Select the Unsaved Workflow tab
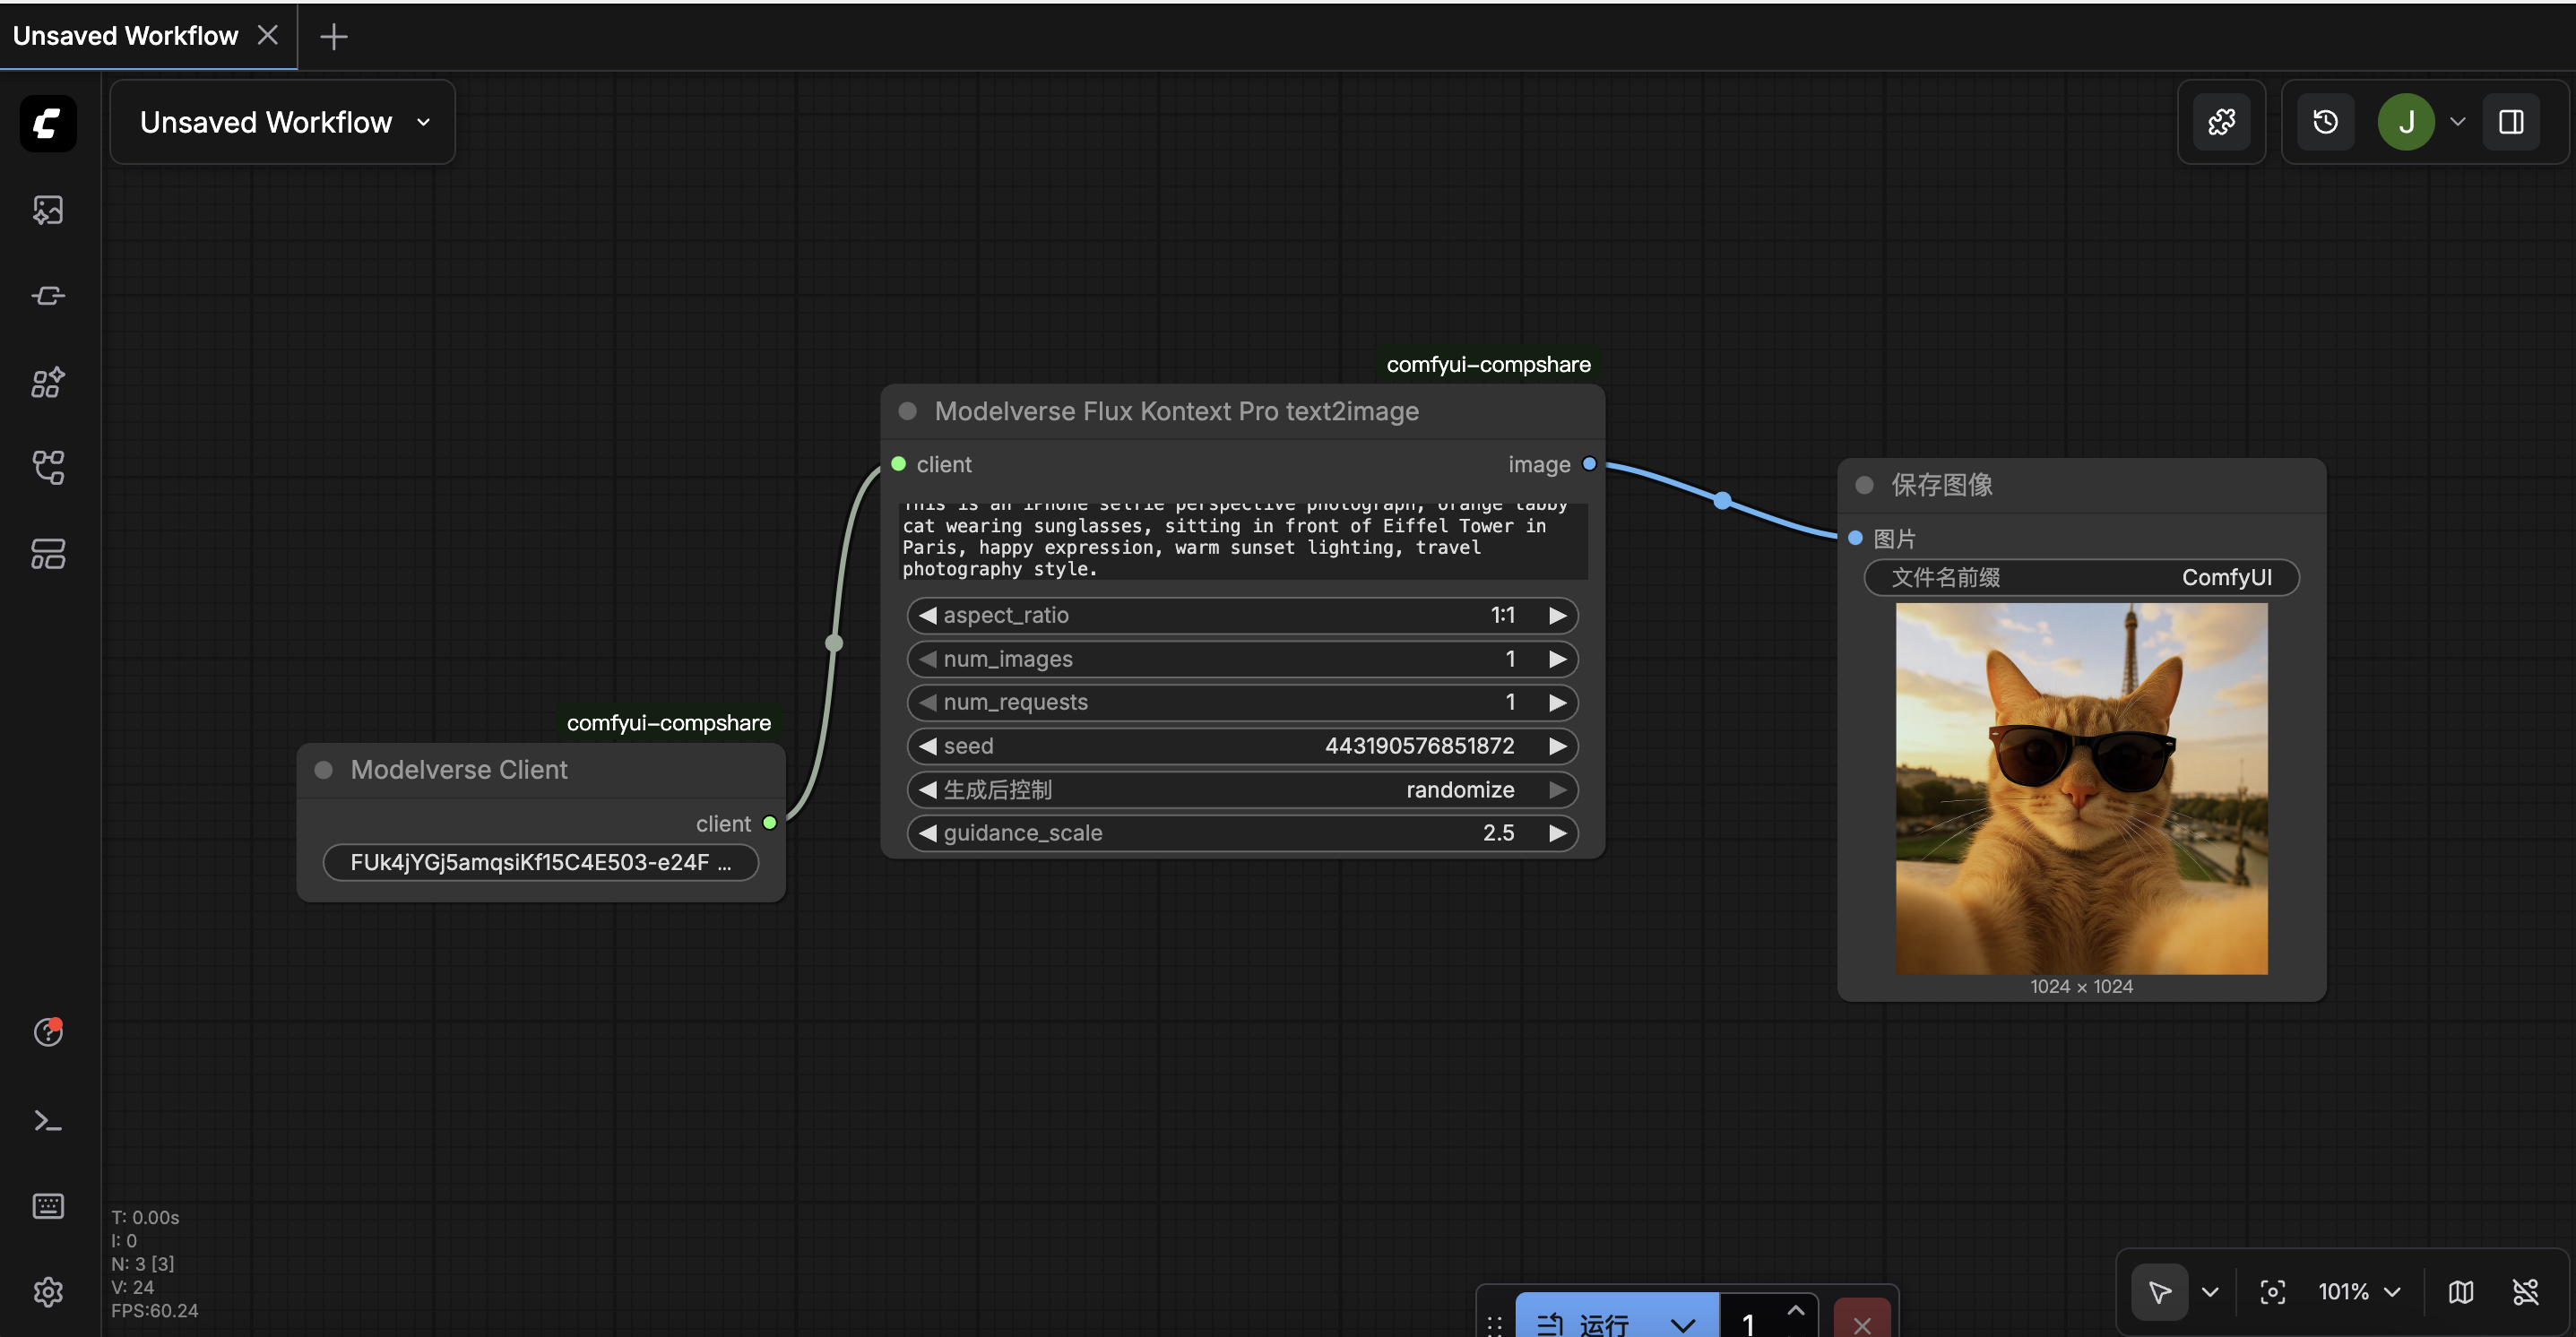Image resolution: width=2576 pixels, height=1337 pixels. (125, 36)
